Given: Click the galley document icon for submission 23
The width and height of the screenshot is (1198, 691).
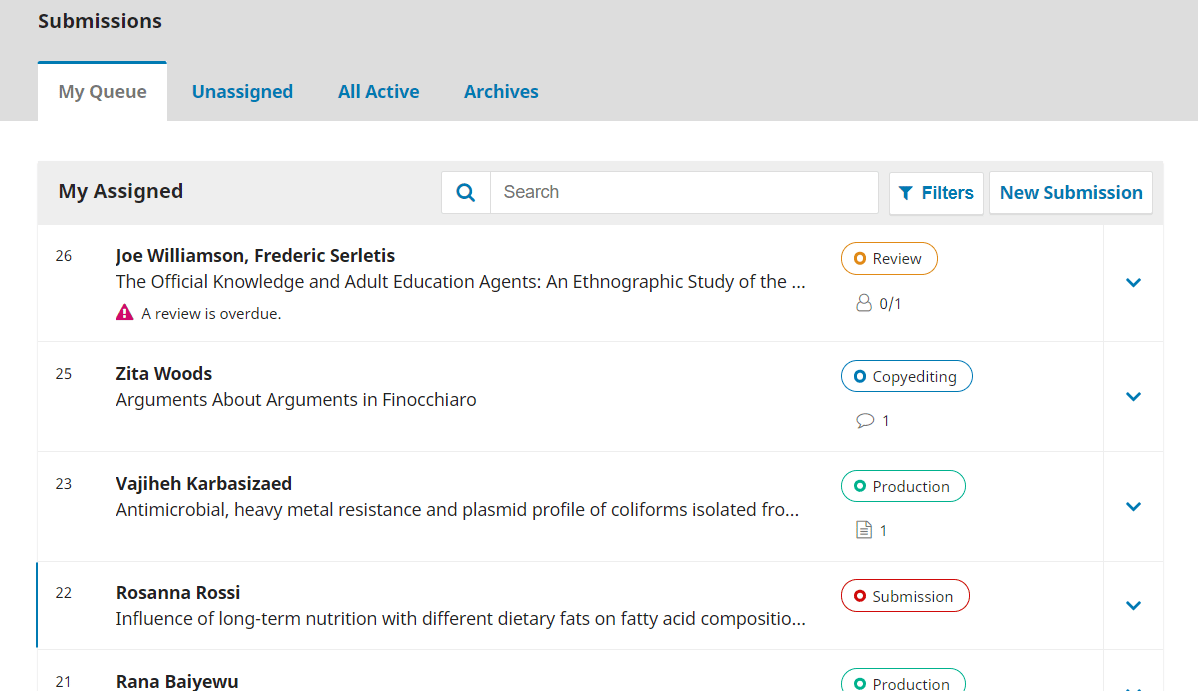Looking at the screenshot, I should (x=864, y=531).
